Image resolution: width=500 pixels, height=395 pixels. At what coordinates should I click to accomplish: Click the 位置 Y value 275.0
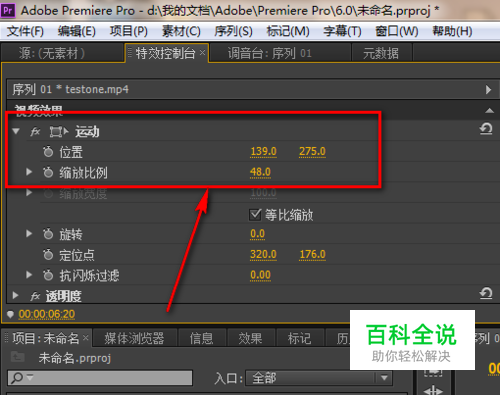pyautogui.click(x=312, y=151)
